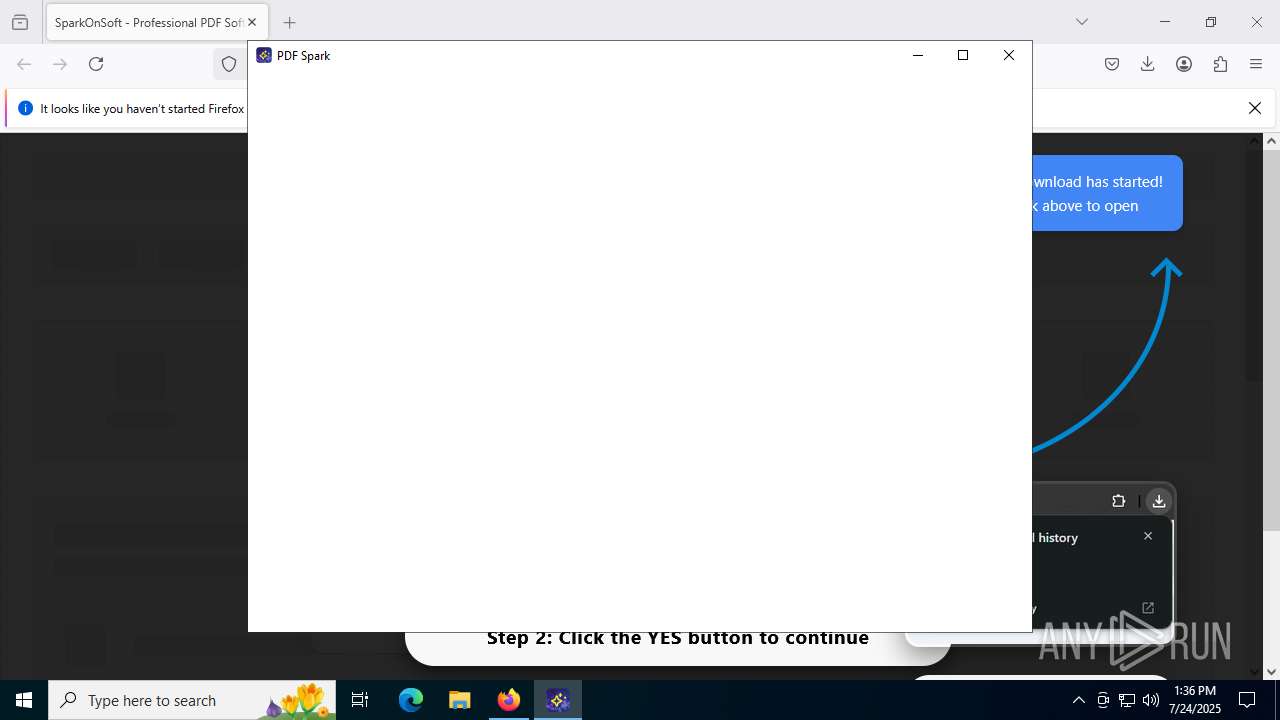1280x720 pixels.
Task: Minimize the PDF Spark window
Action: [917, 56]
